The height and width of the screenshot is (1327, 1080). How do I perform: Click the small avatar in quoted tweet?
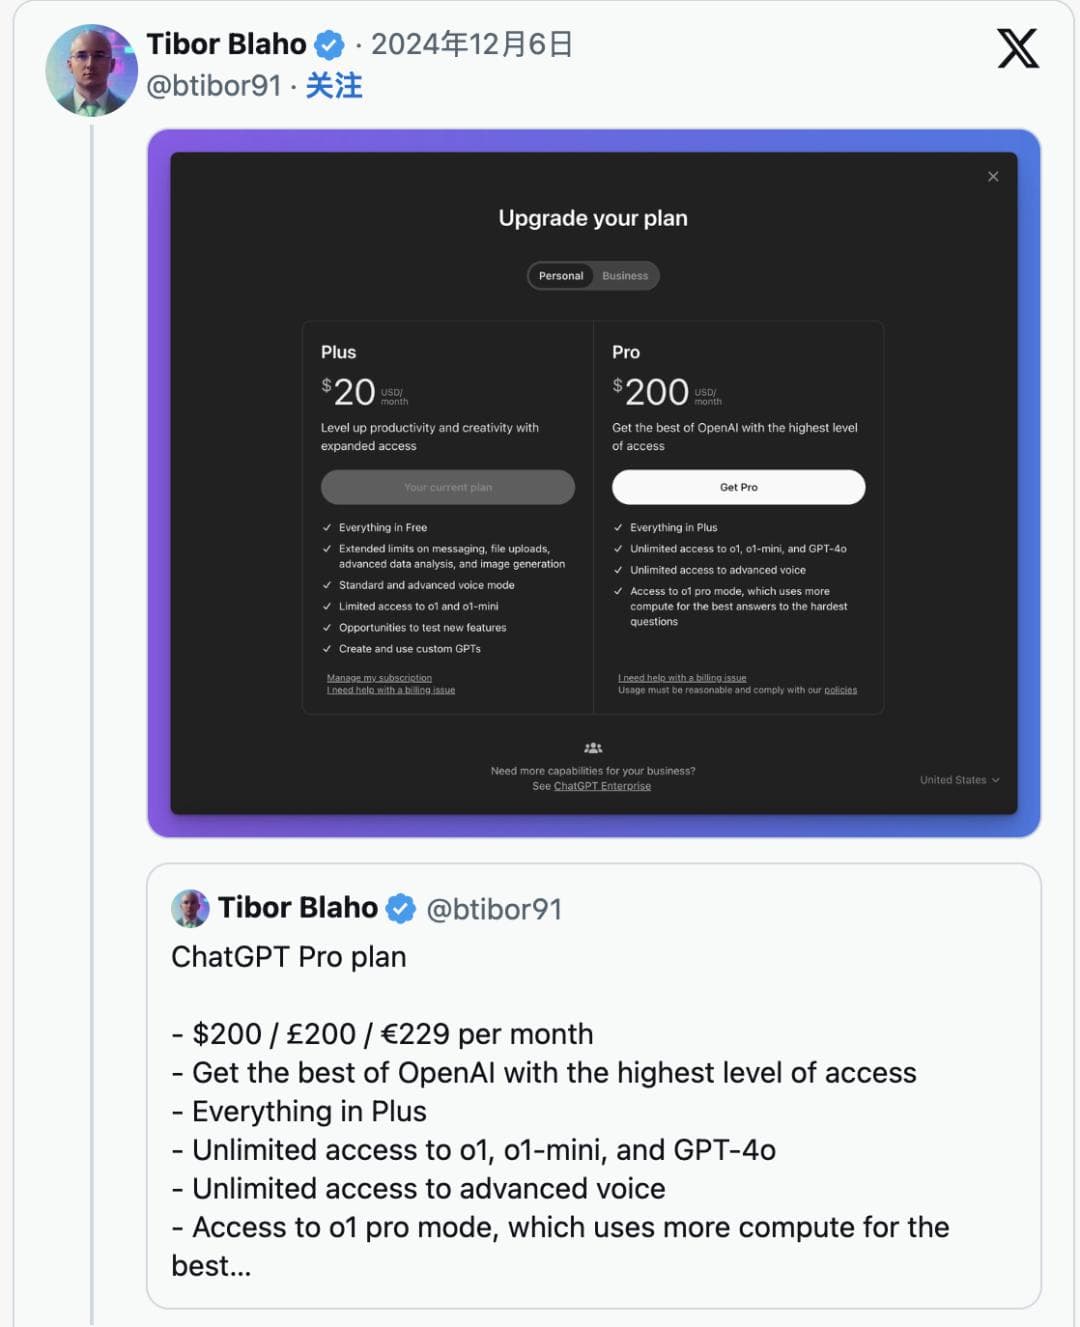[x=190, y=908]
